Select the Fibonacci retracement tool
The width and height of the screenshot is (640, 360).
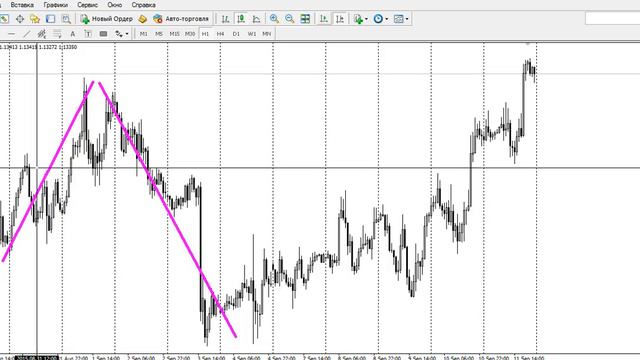click(57, 34)
